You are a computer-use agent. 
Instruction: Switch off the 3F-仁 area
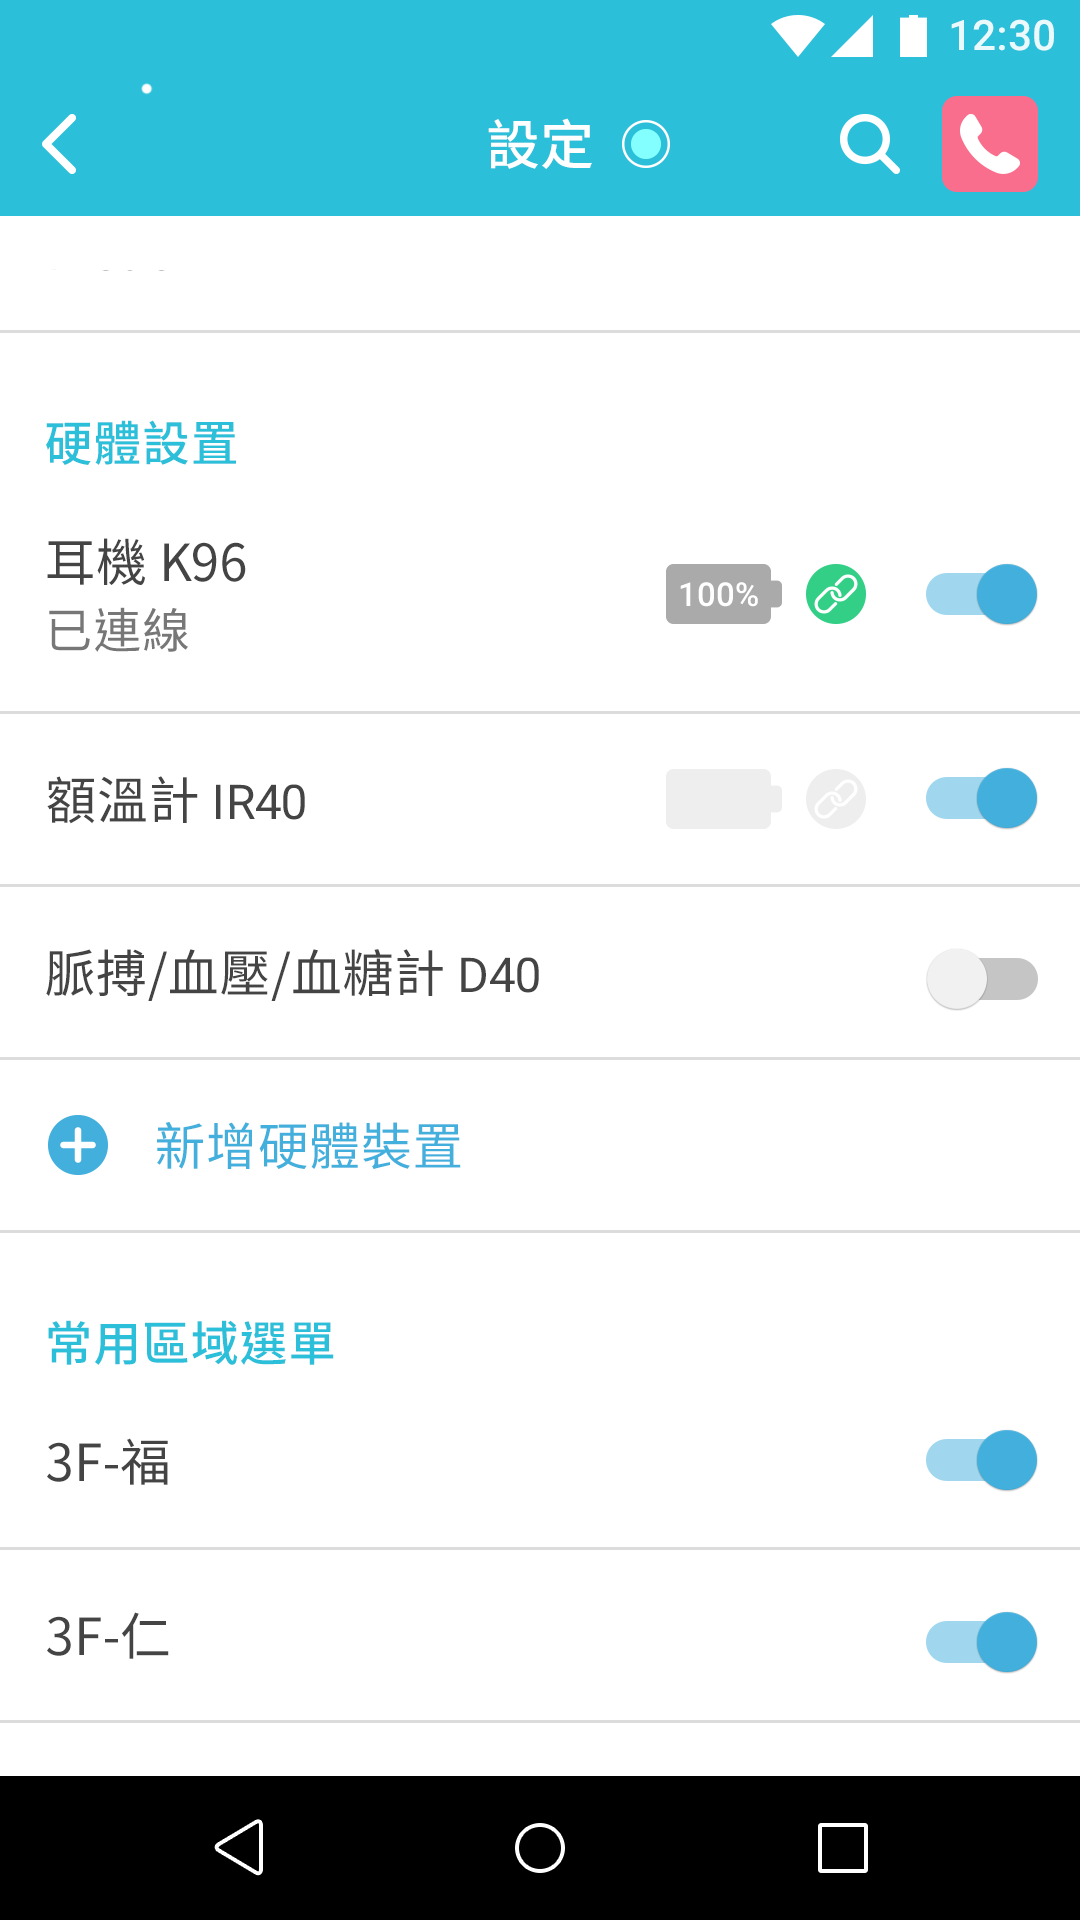(982, 1642)
